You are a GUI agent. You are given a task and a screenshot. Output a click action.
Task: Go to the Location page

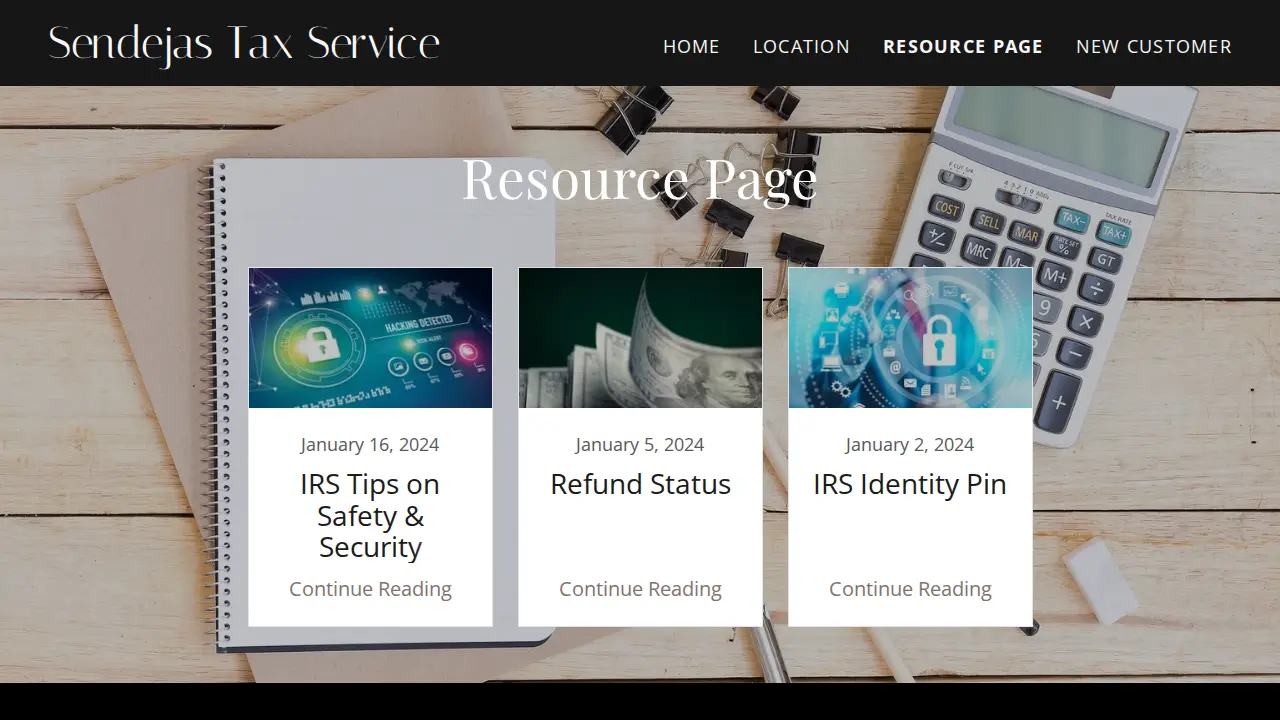click(801, 47)
